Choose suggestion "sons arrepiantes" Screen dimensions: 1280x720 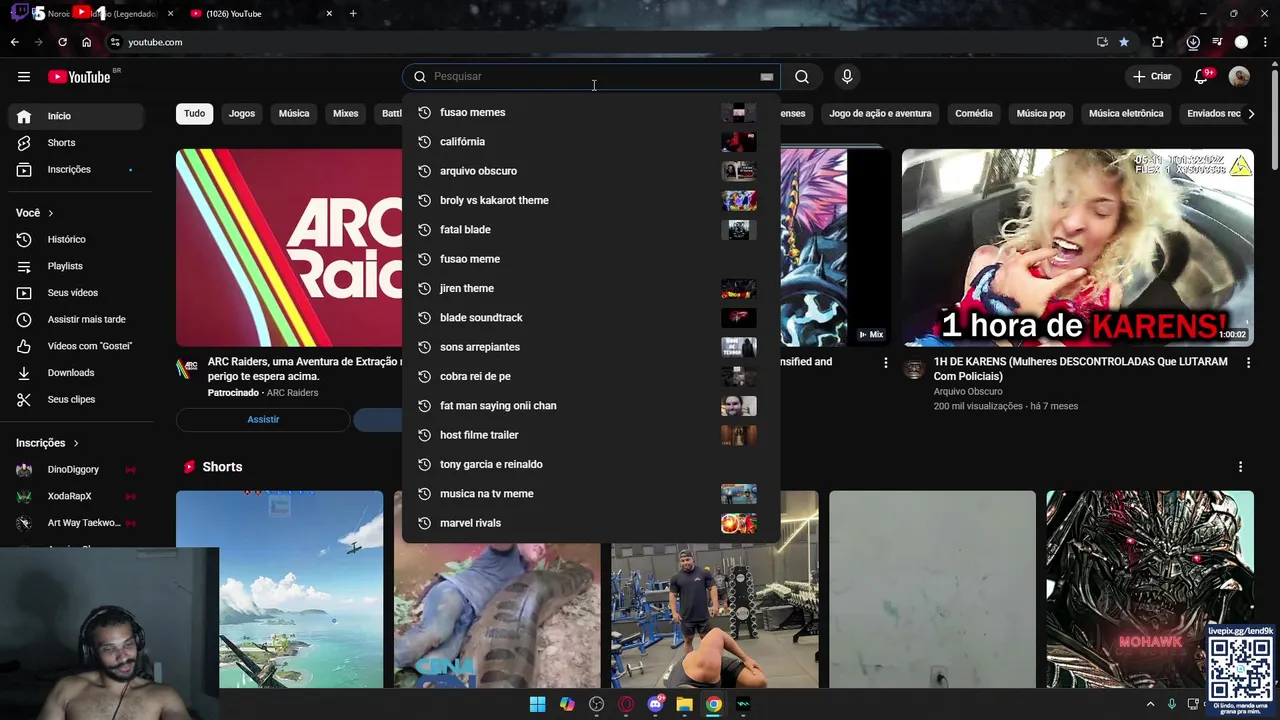click(x=591, y=347)
